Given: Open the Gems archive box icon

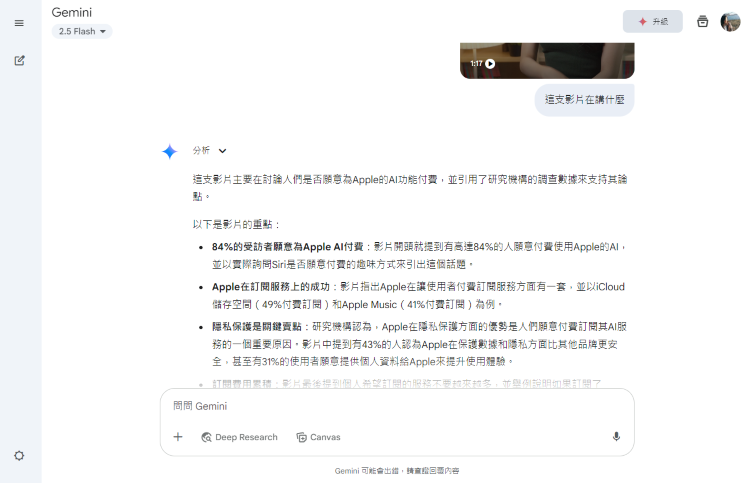Looking at the screenshot, I should (702, 22).
